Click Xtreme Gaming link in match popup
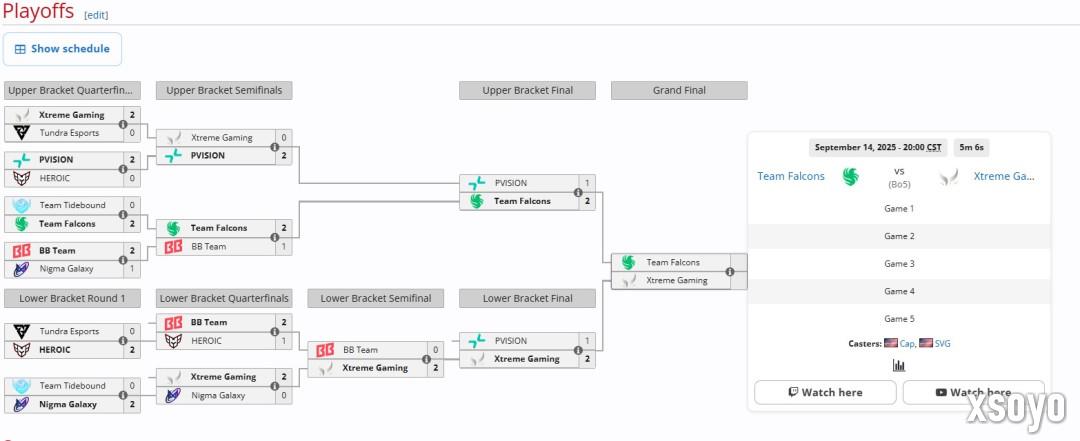Screen dimensions: 1080x441 click(1004, 176)
